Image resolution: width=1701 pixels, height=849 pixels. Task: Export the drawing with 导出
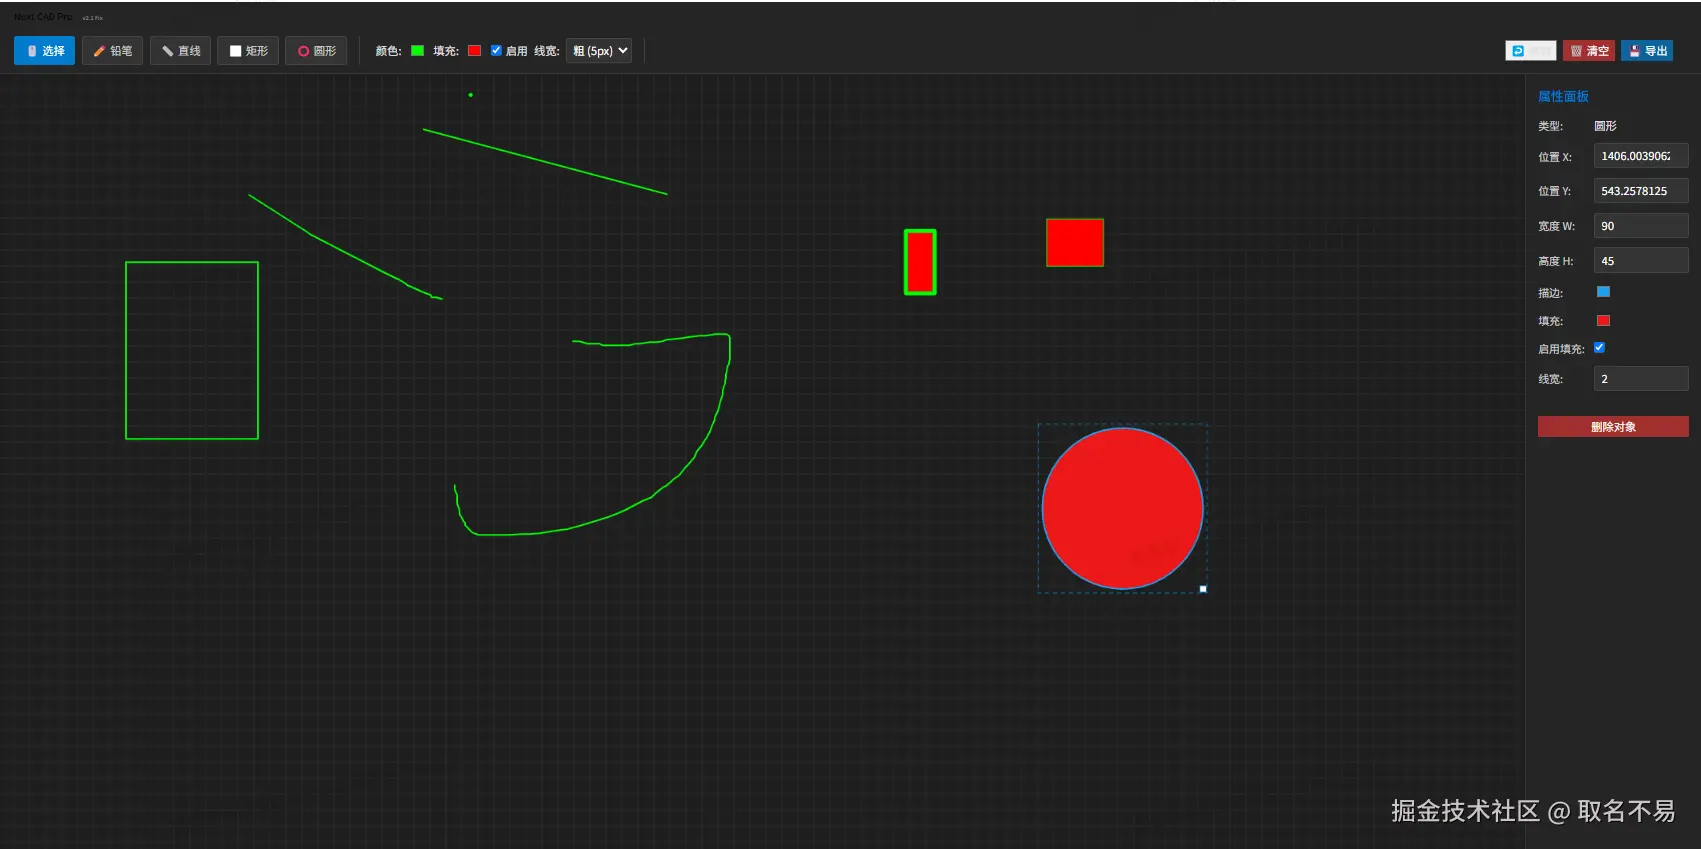pos(1647,51)
